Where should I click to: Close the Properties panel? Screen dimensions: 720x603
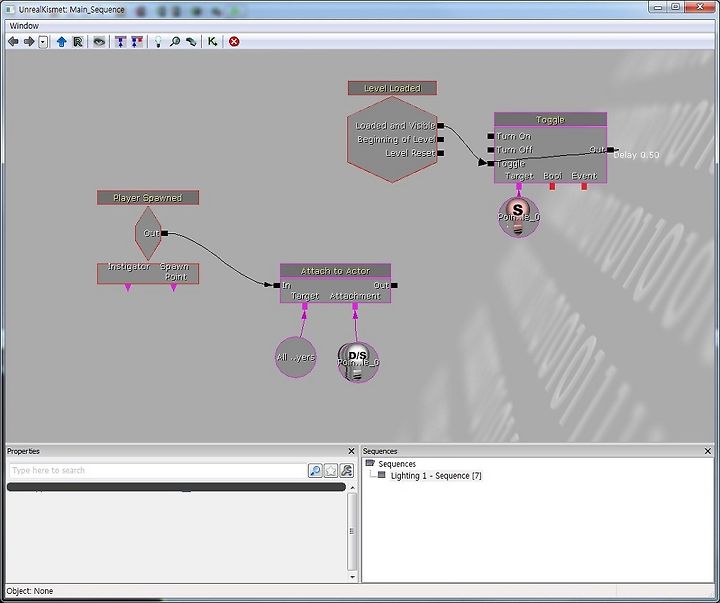pyautogui.click(x=351, y=451)
